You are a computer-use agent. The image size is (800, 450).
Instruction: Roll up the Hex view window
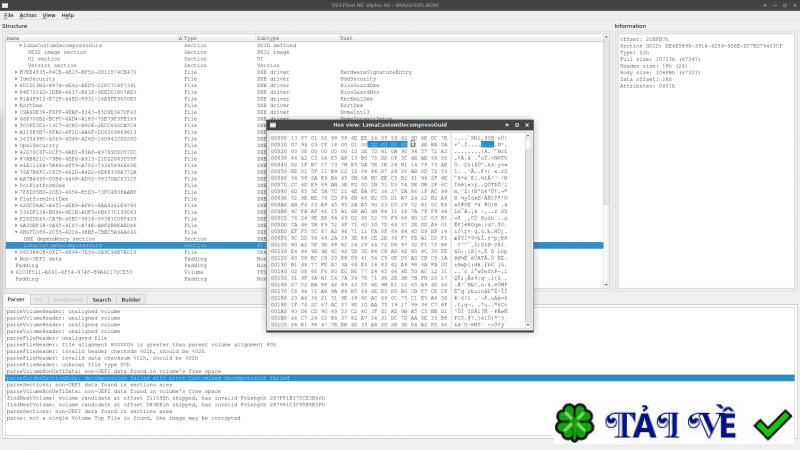506,125
